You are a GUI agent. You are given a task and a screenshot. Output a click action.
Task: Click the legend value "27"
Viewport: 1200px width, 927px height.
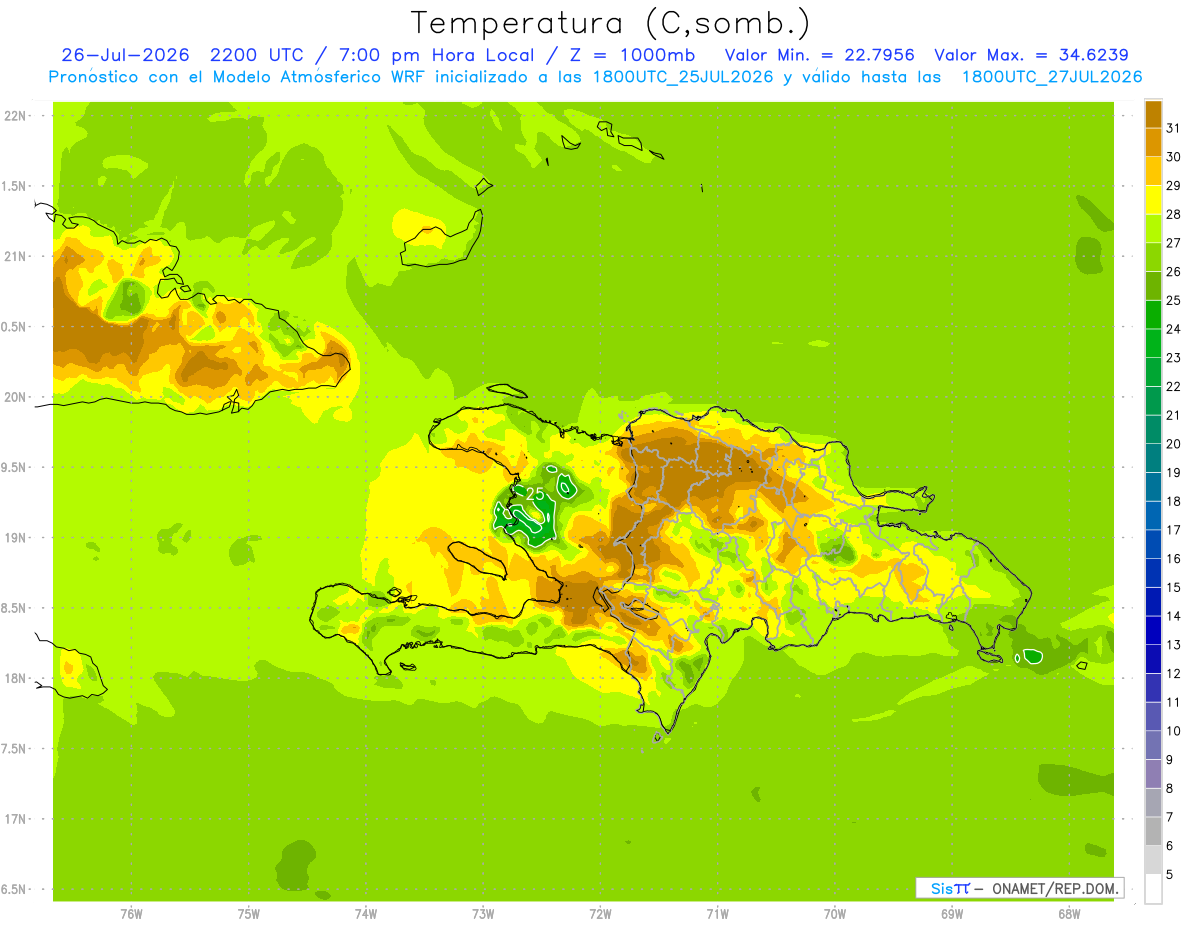point(1173,243)
